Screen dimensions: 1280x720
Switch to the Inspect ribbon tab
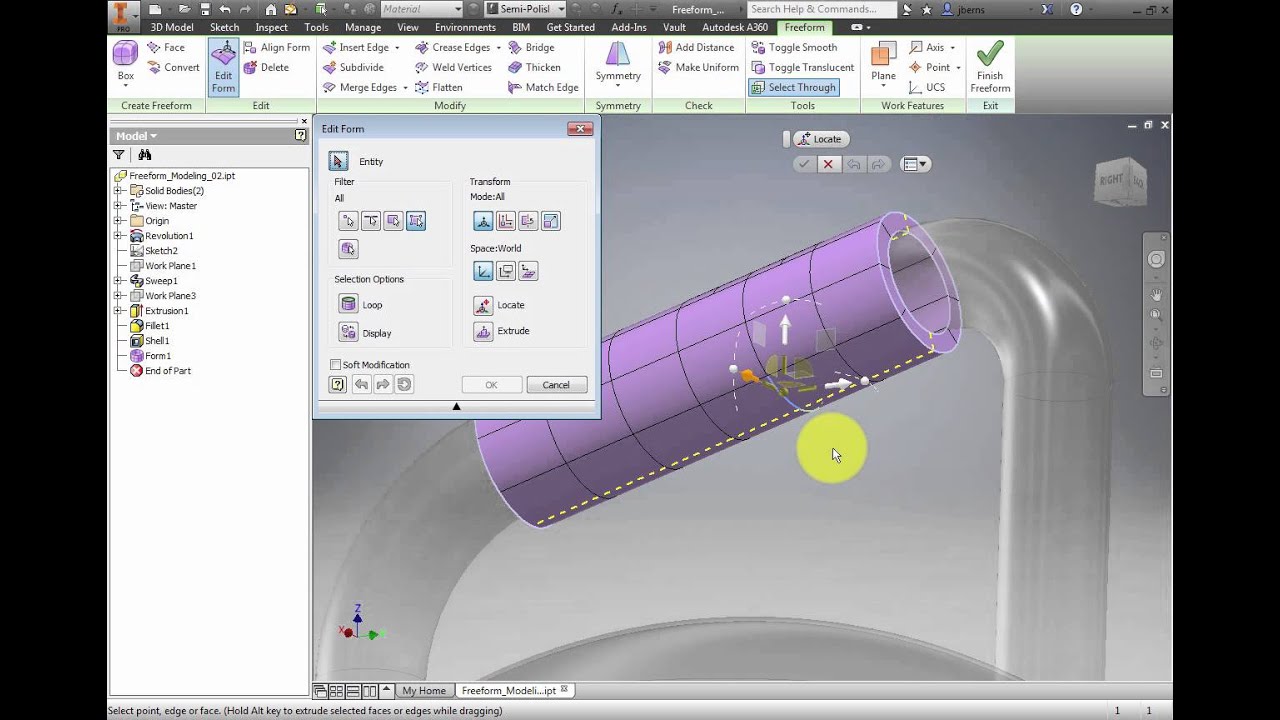[x=271, y=27]
